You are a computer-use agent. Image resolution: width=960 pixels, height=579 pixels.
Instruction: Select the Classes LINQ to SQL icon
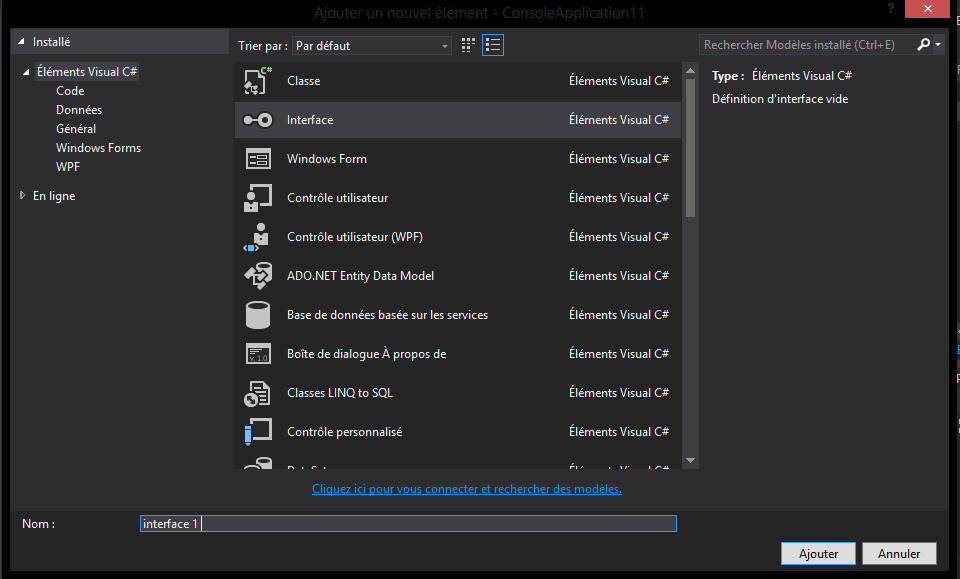tap(257, 392)
